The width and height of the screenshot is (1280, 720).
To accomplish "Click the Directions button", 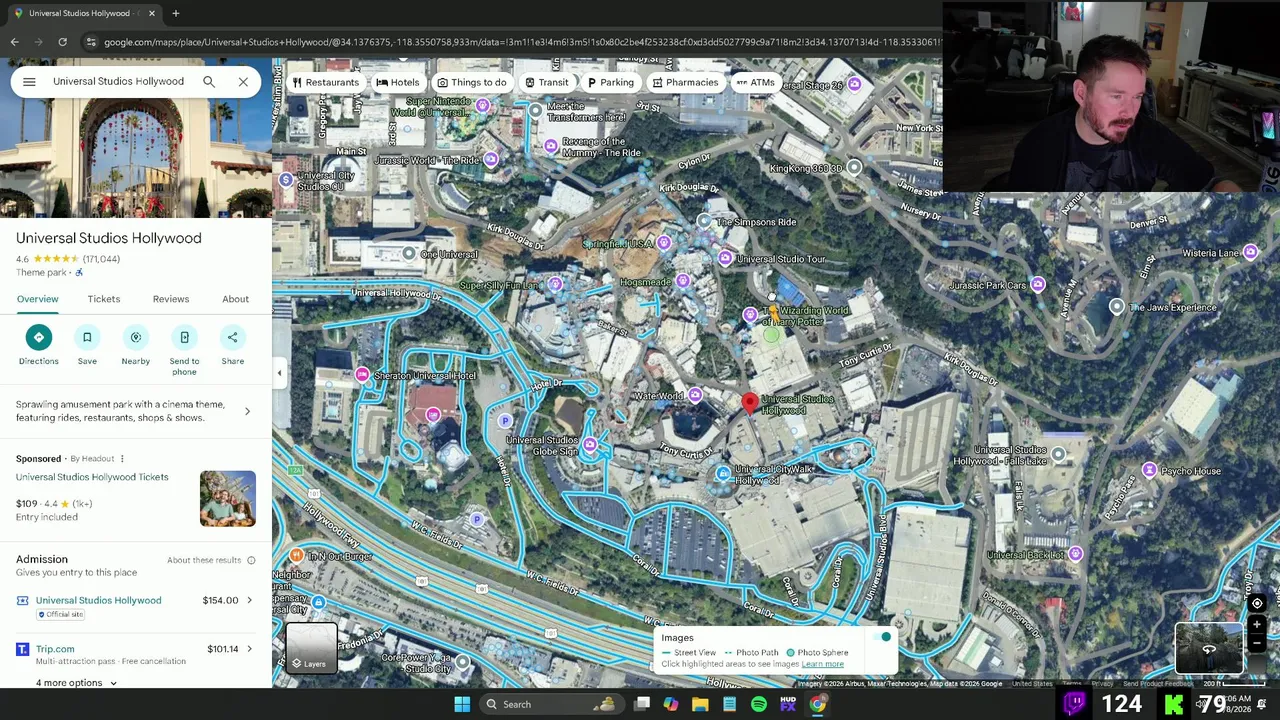I will coord(39,346).
